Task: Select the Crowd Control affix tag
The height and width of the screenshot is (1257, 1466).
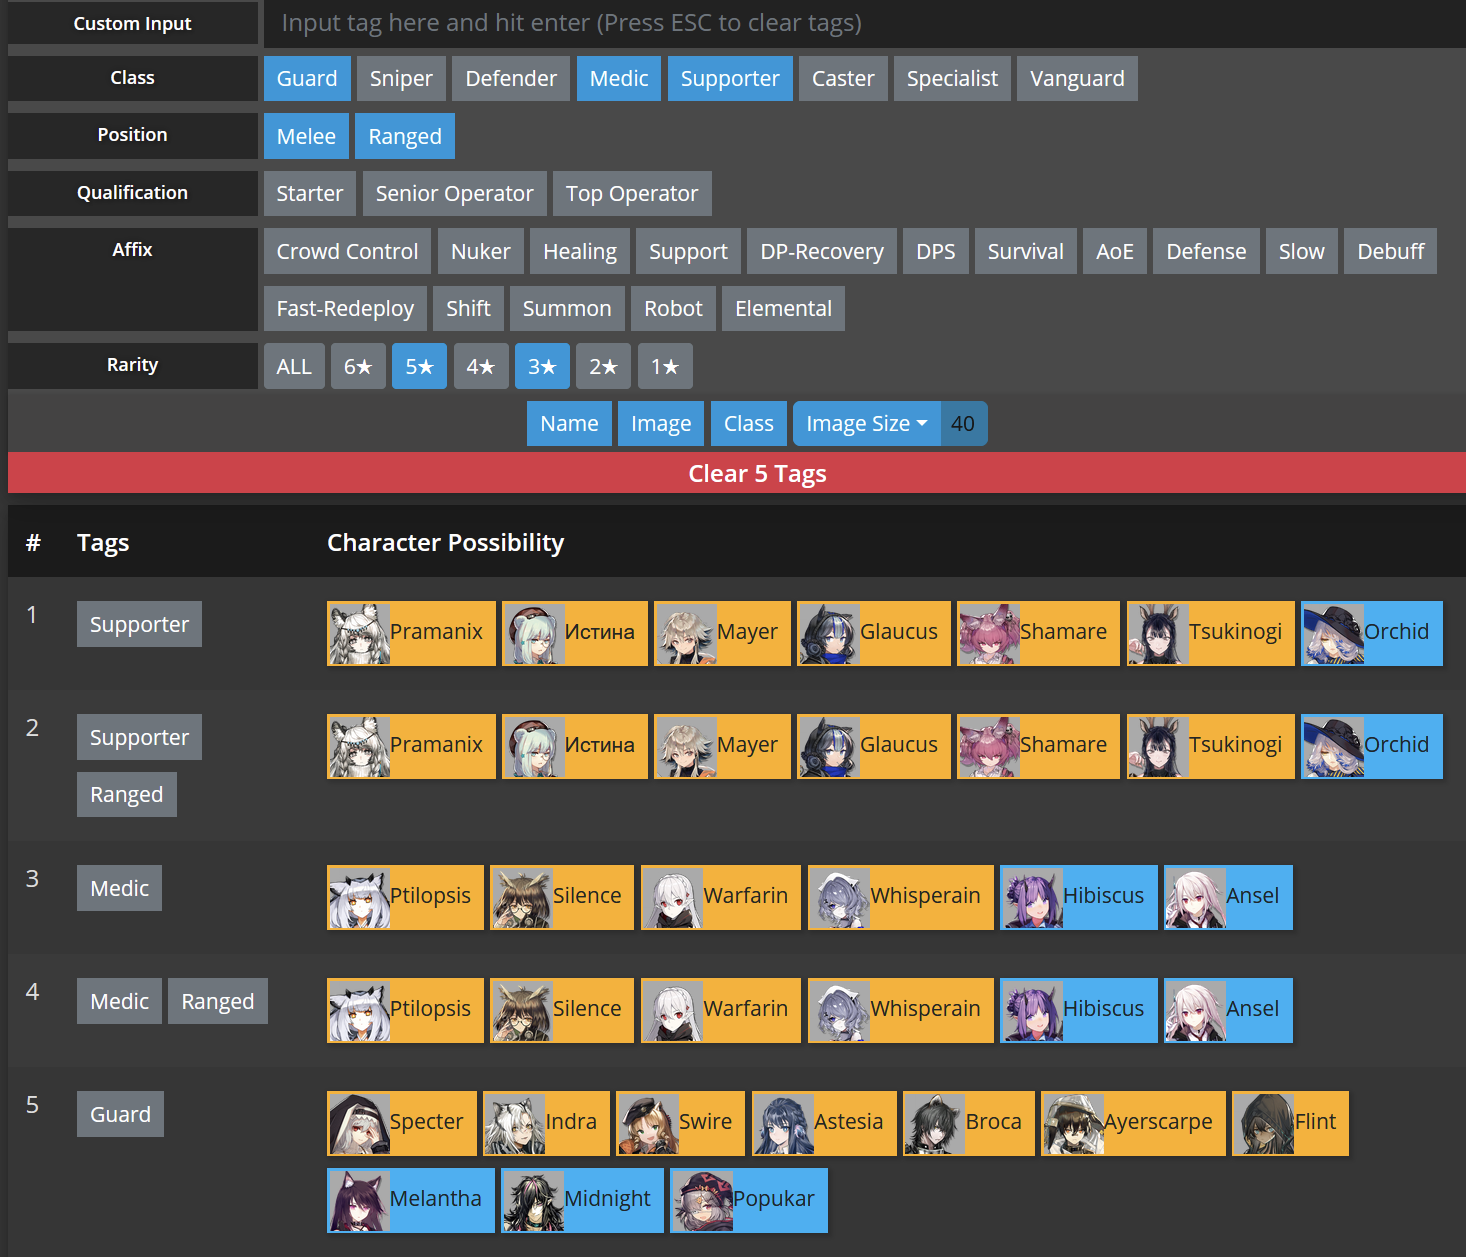Action: pyautogui.click(x=347, y=251)
